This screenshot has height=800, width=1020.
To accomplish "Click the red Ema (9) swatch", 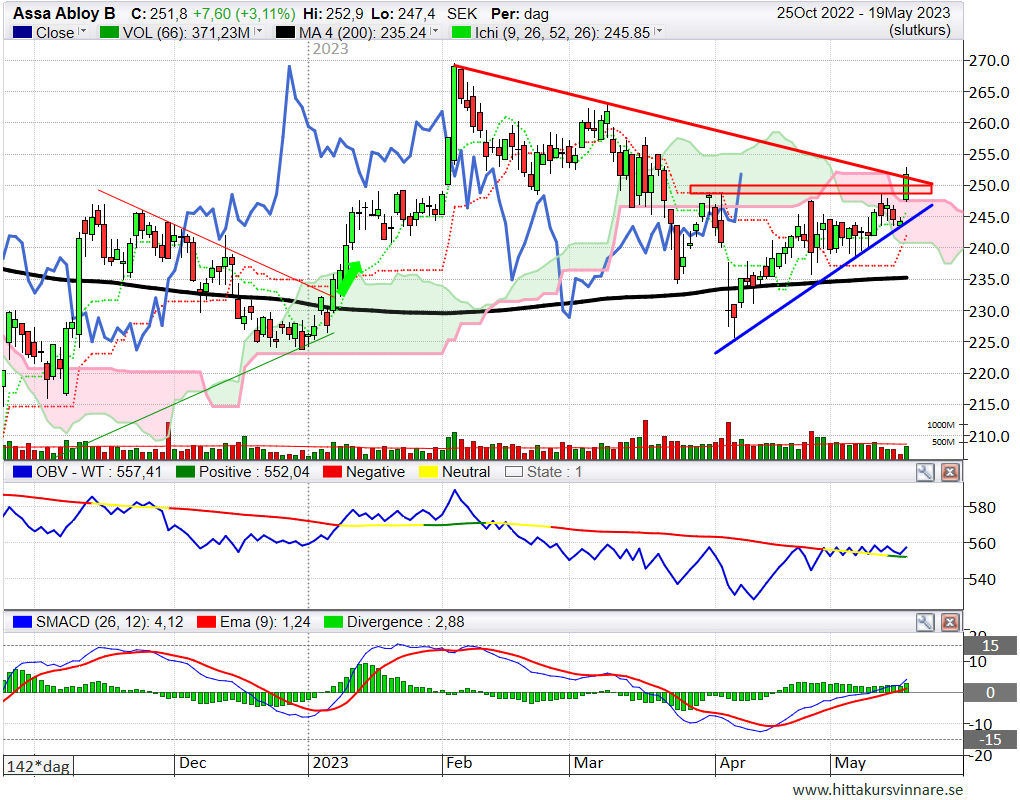I will point(206,622).
